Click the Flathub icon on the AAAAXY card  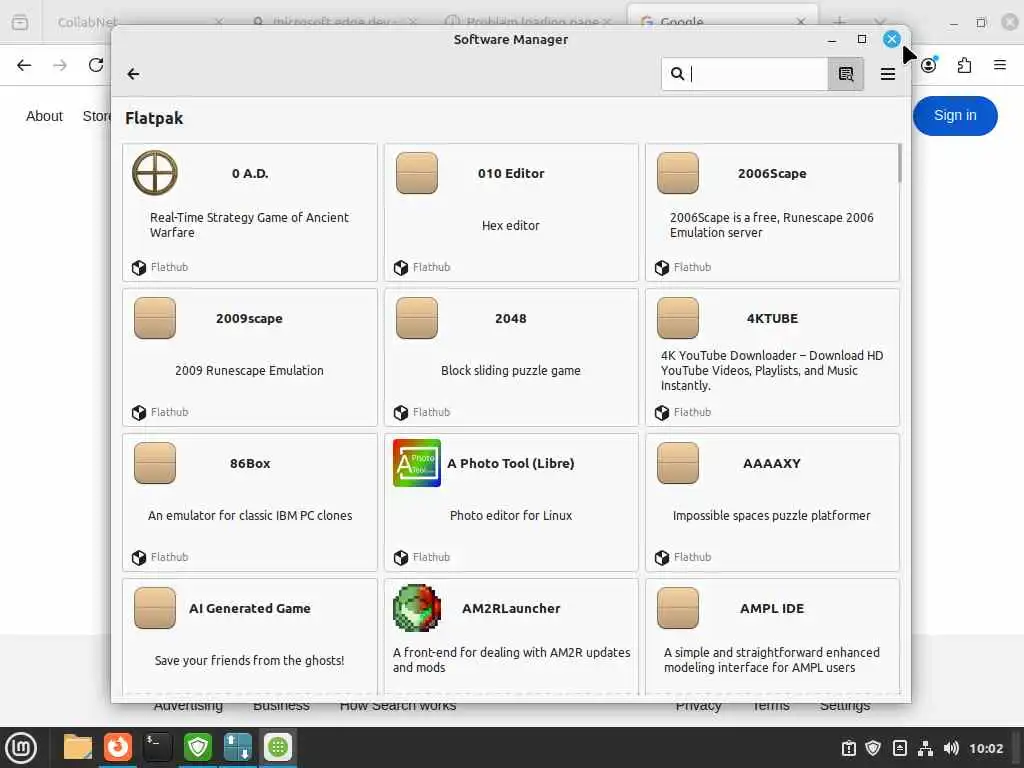[662, 558]
